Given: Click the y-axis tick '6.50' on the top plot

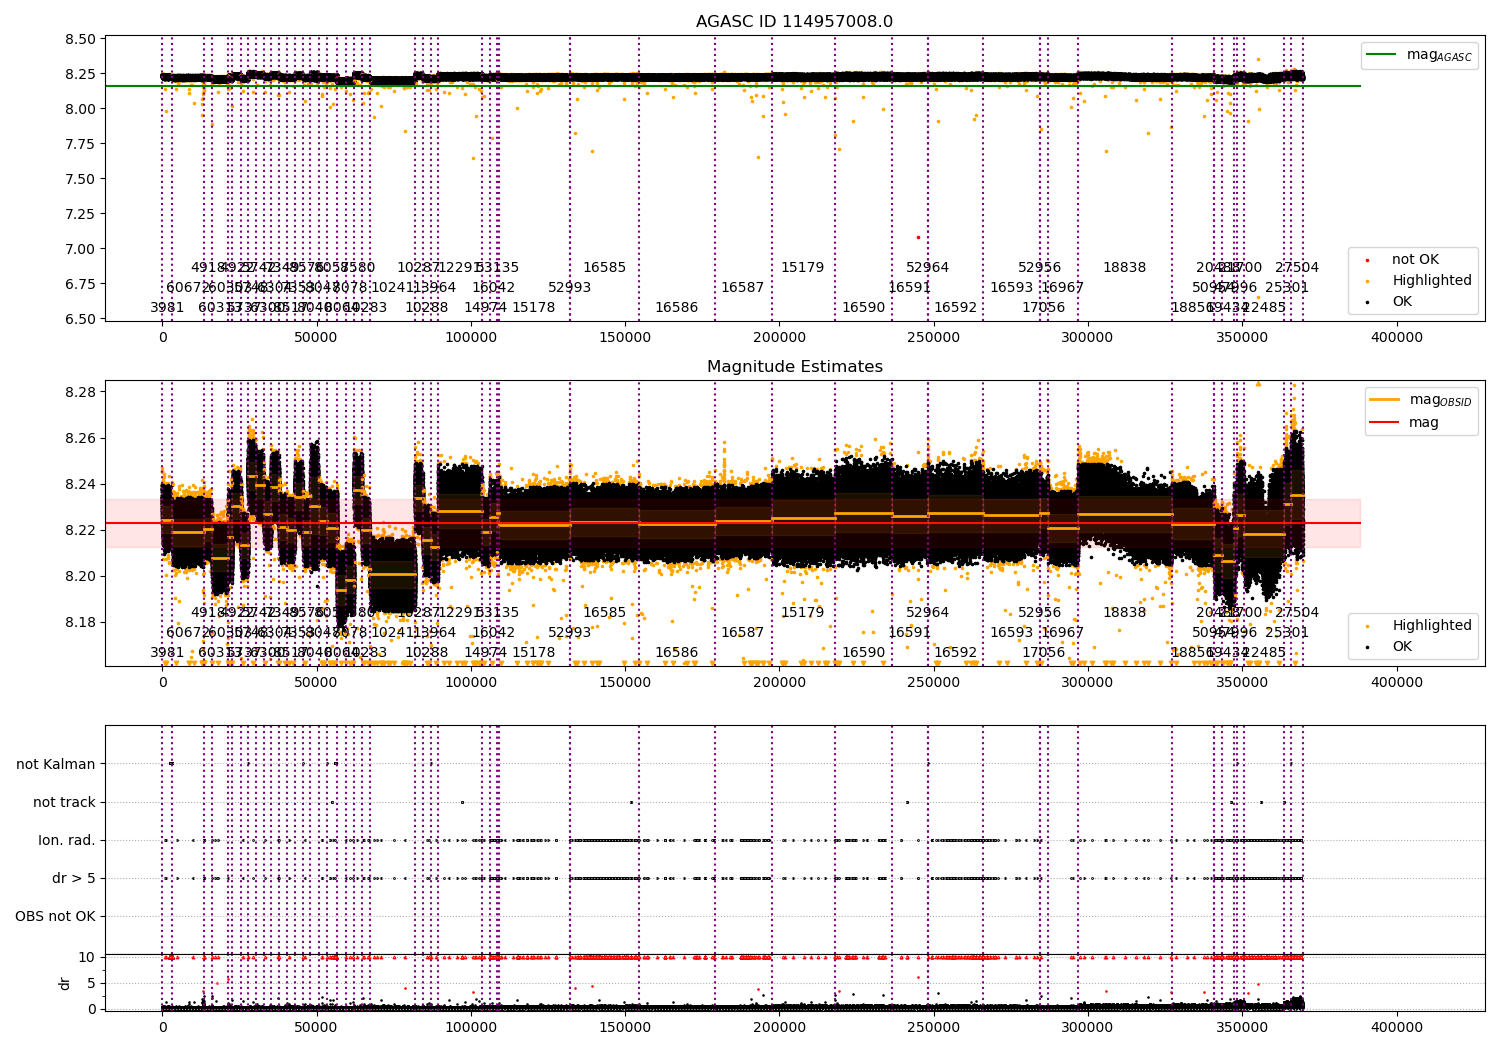Looking at the screenshot, I should point(80,320).
